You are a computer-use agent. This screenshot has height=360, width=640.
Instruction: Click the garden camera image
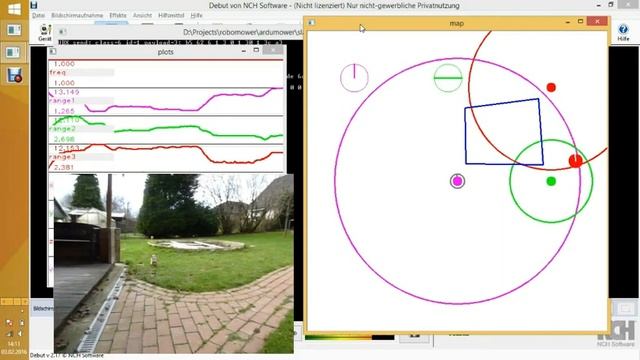coord(173,264)
